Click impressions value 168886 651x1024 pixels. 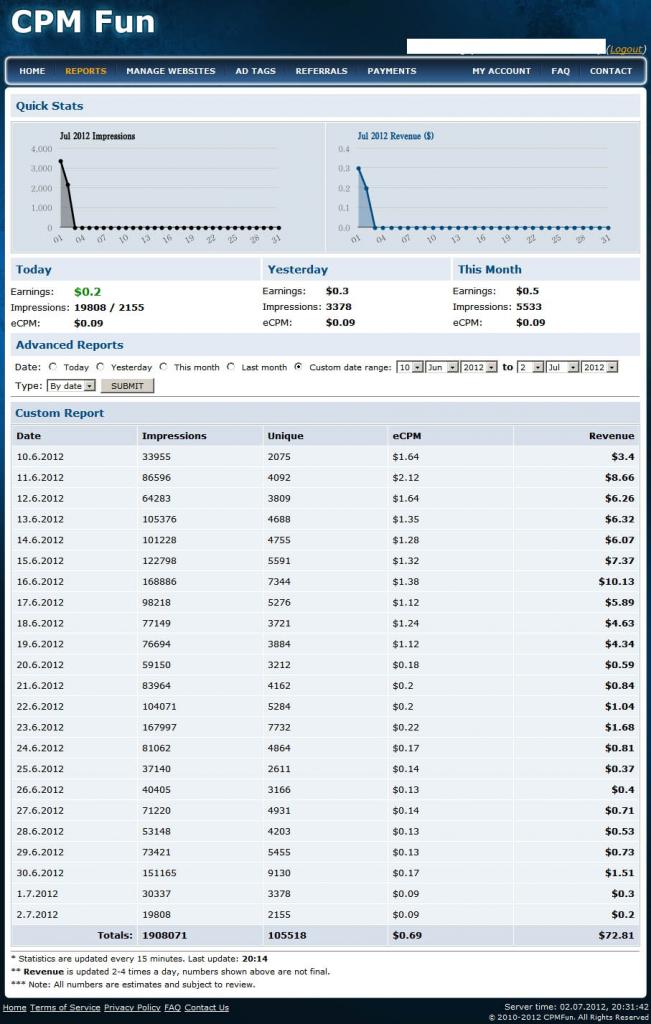[159, 581]
